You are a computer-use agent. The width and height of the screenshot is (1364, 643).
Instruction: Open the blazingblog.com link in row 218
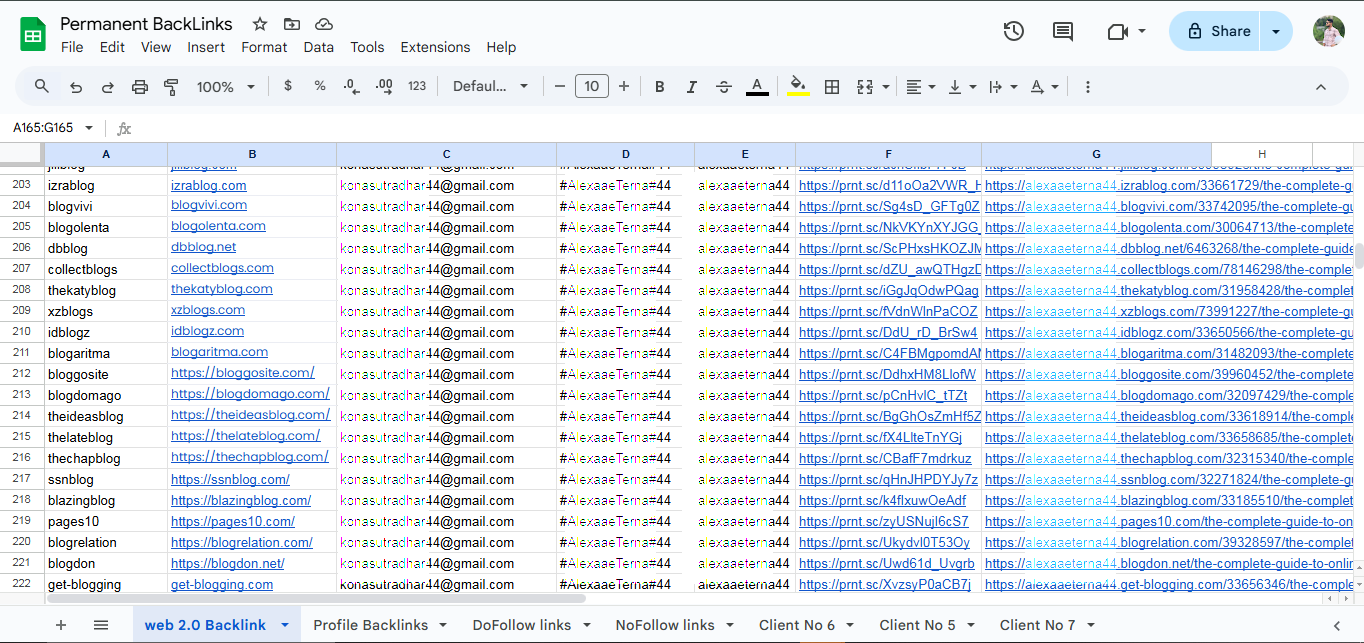pos(240,500)
